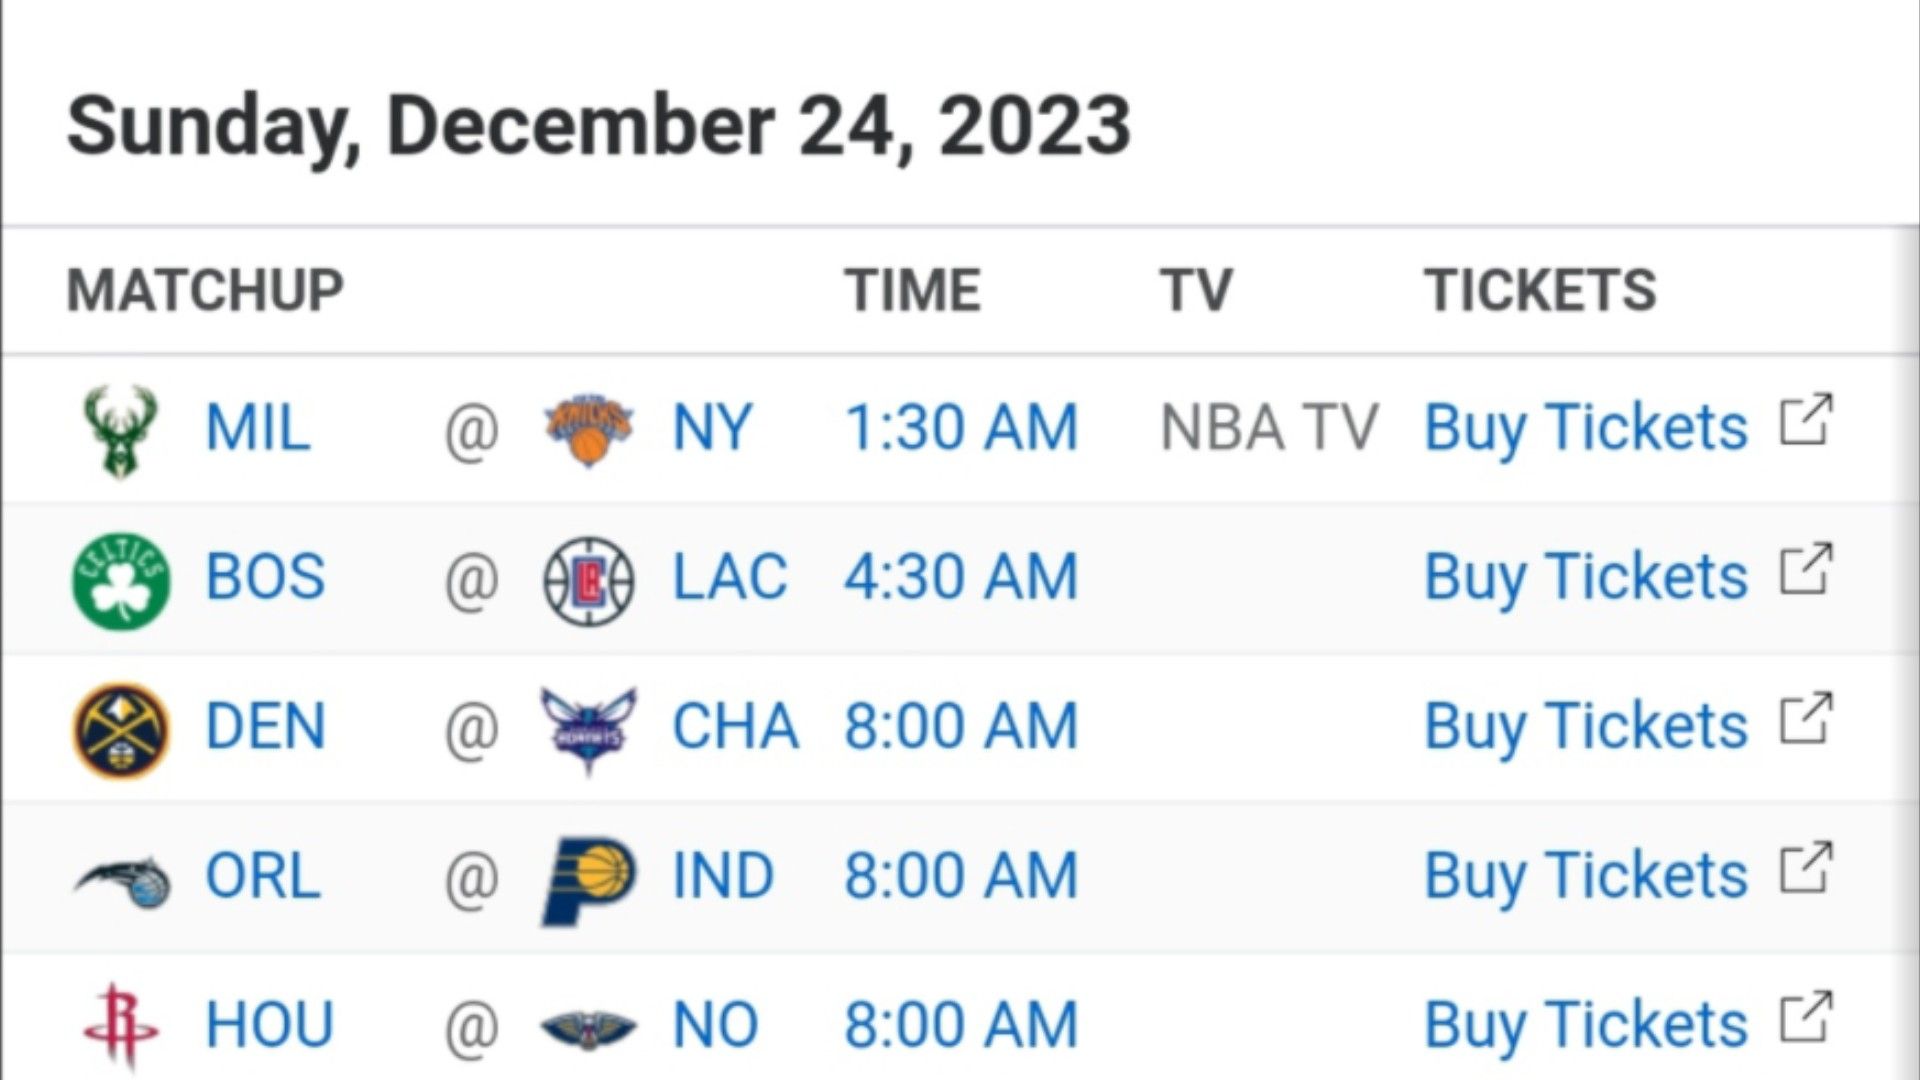Open the MIL team link
The width and height of the screenshot is (1920, 1080).
coord(257,428)
